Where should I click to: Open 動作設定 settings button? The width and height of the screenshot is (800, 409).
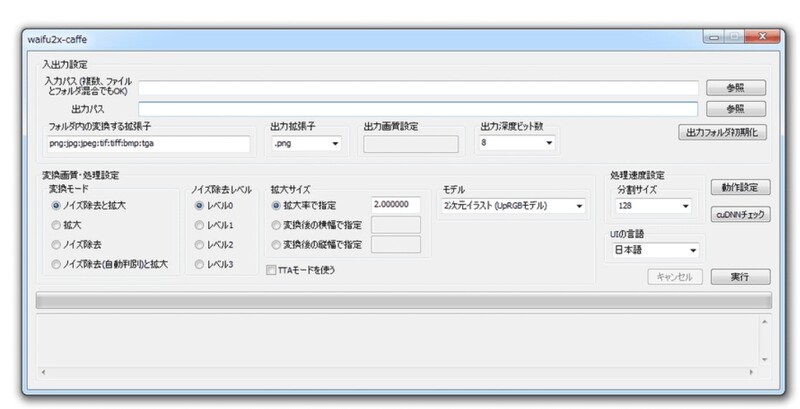(x=740, y=187)
